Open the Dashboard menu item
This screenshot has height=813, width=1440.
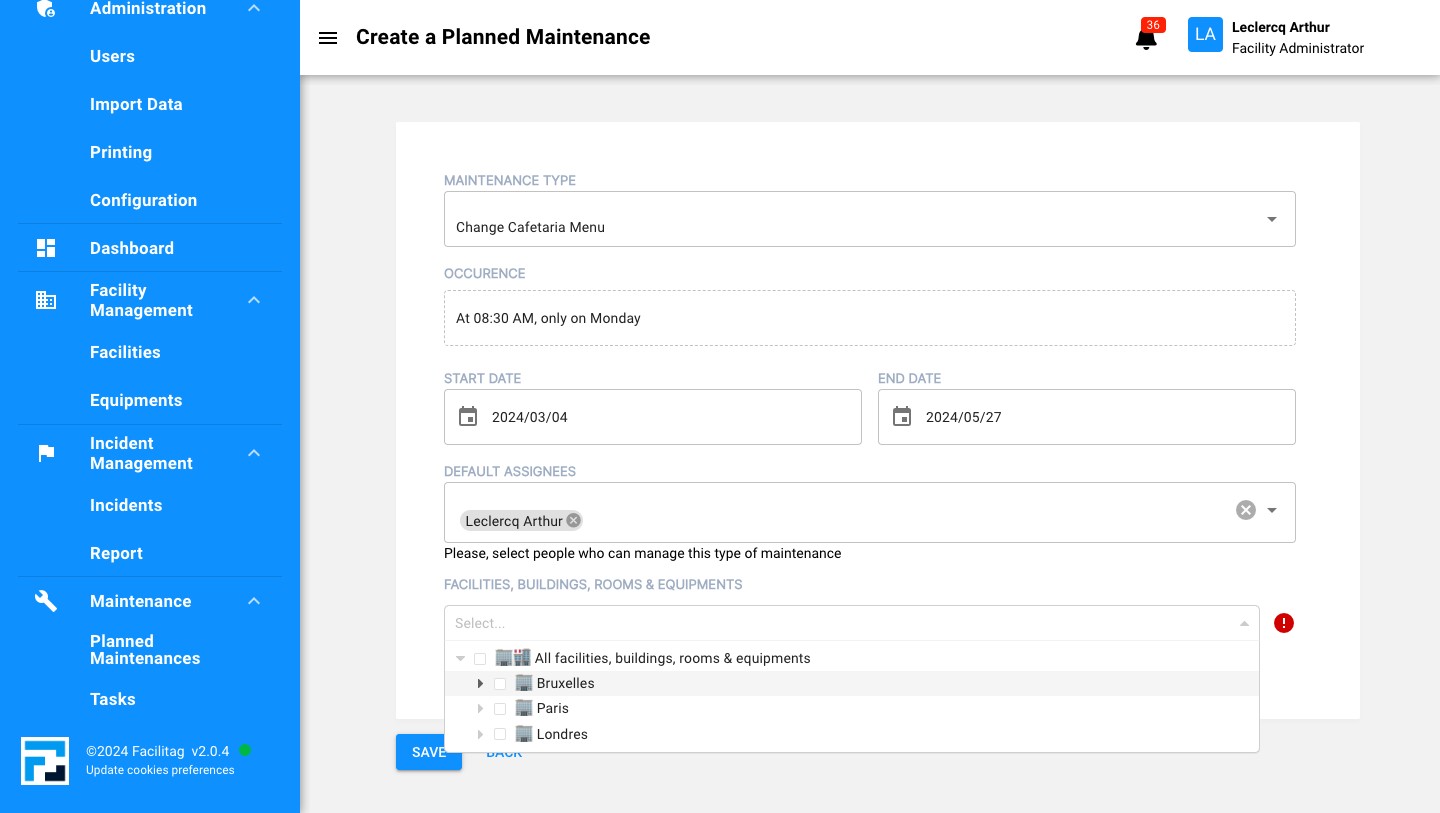tap(131, 248)
